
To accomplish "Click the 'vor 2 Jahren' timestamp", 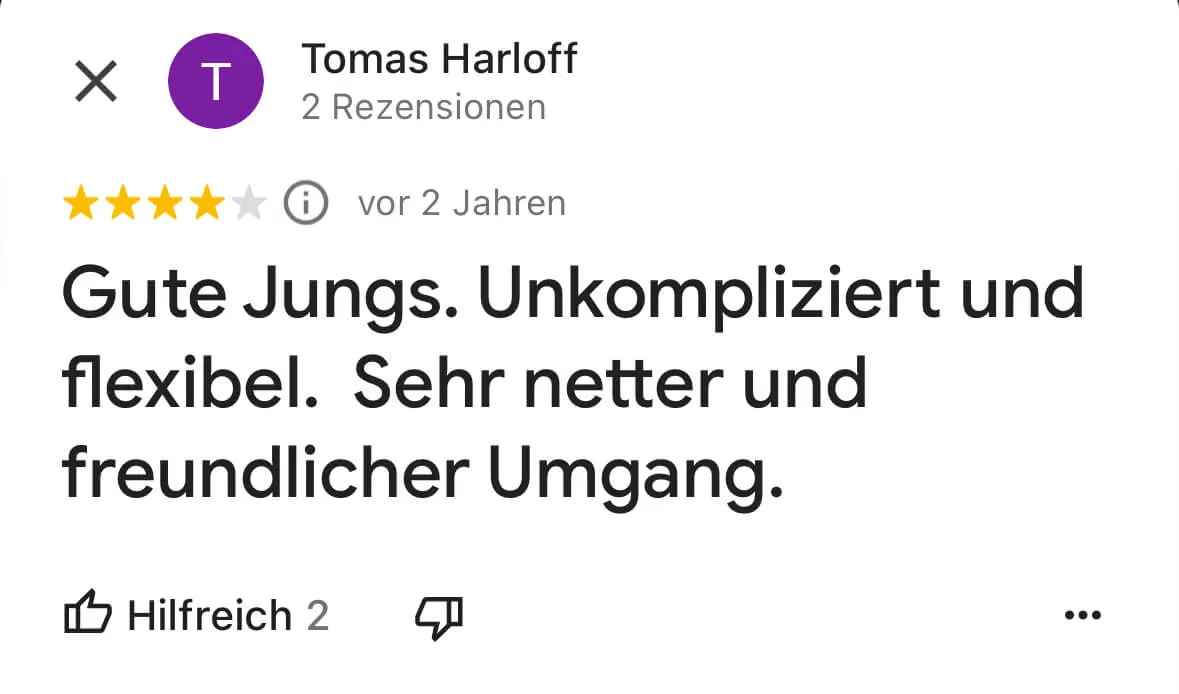I will click(462, 204).
